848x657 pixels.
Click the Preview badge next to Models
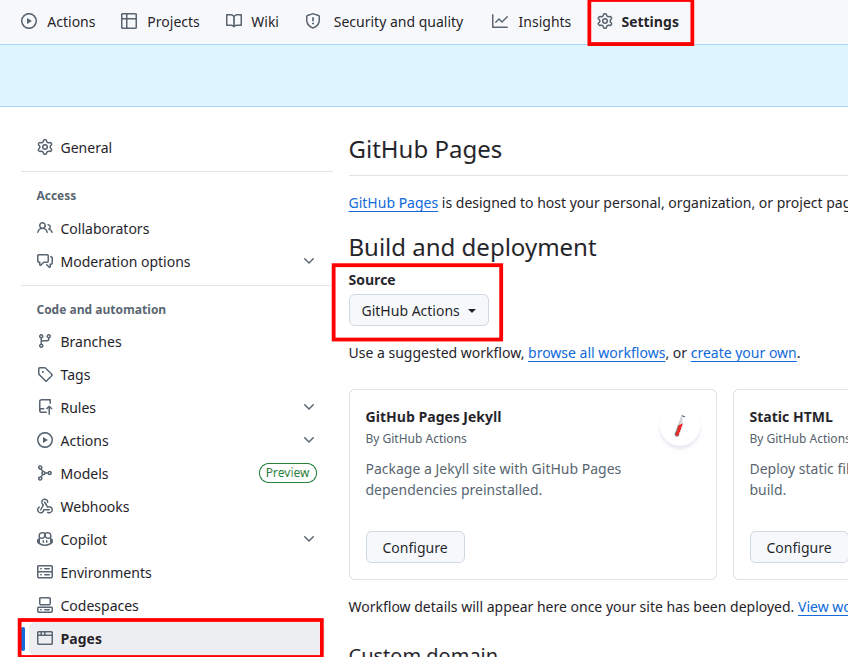(288, 473)
